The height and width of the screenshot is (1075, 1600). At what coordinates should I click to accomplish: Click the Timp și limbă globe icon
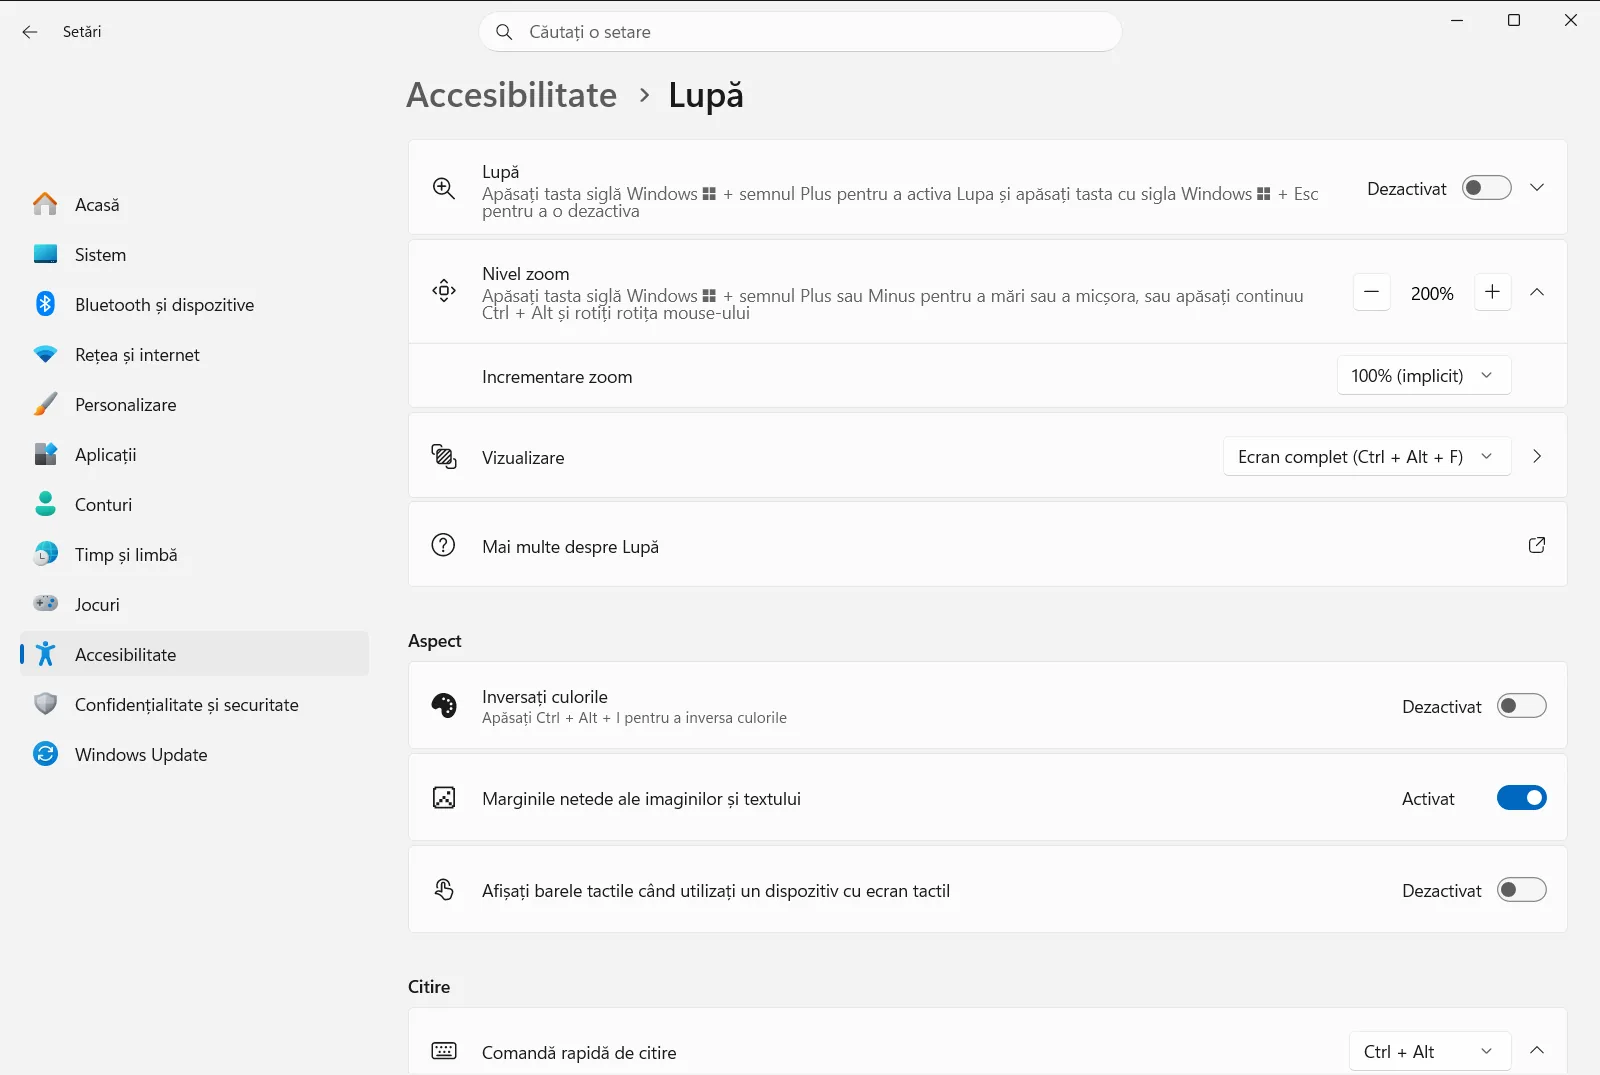(x=45, y=554)
